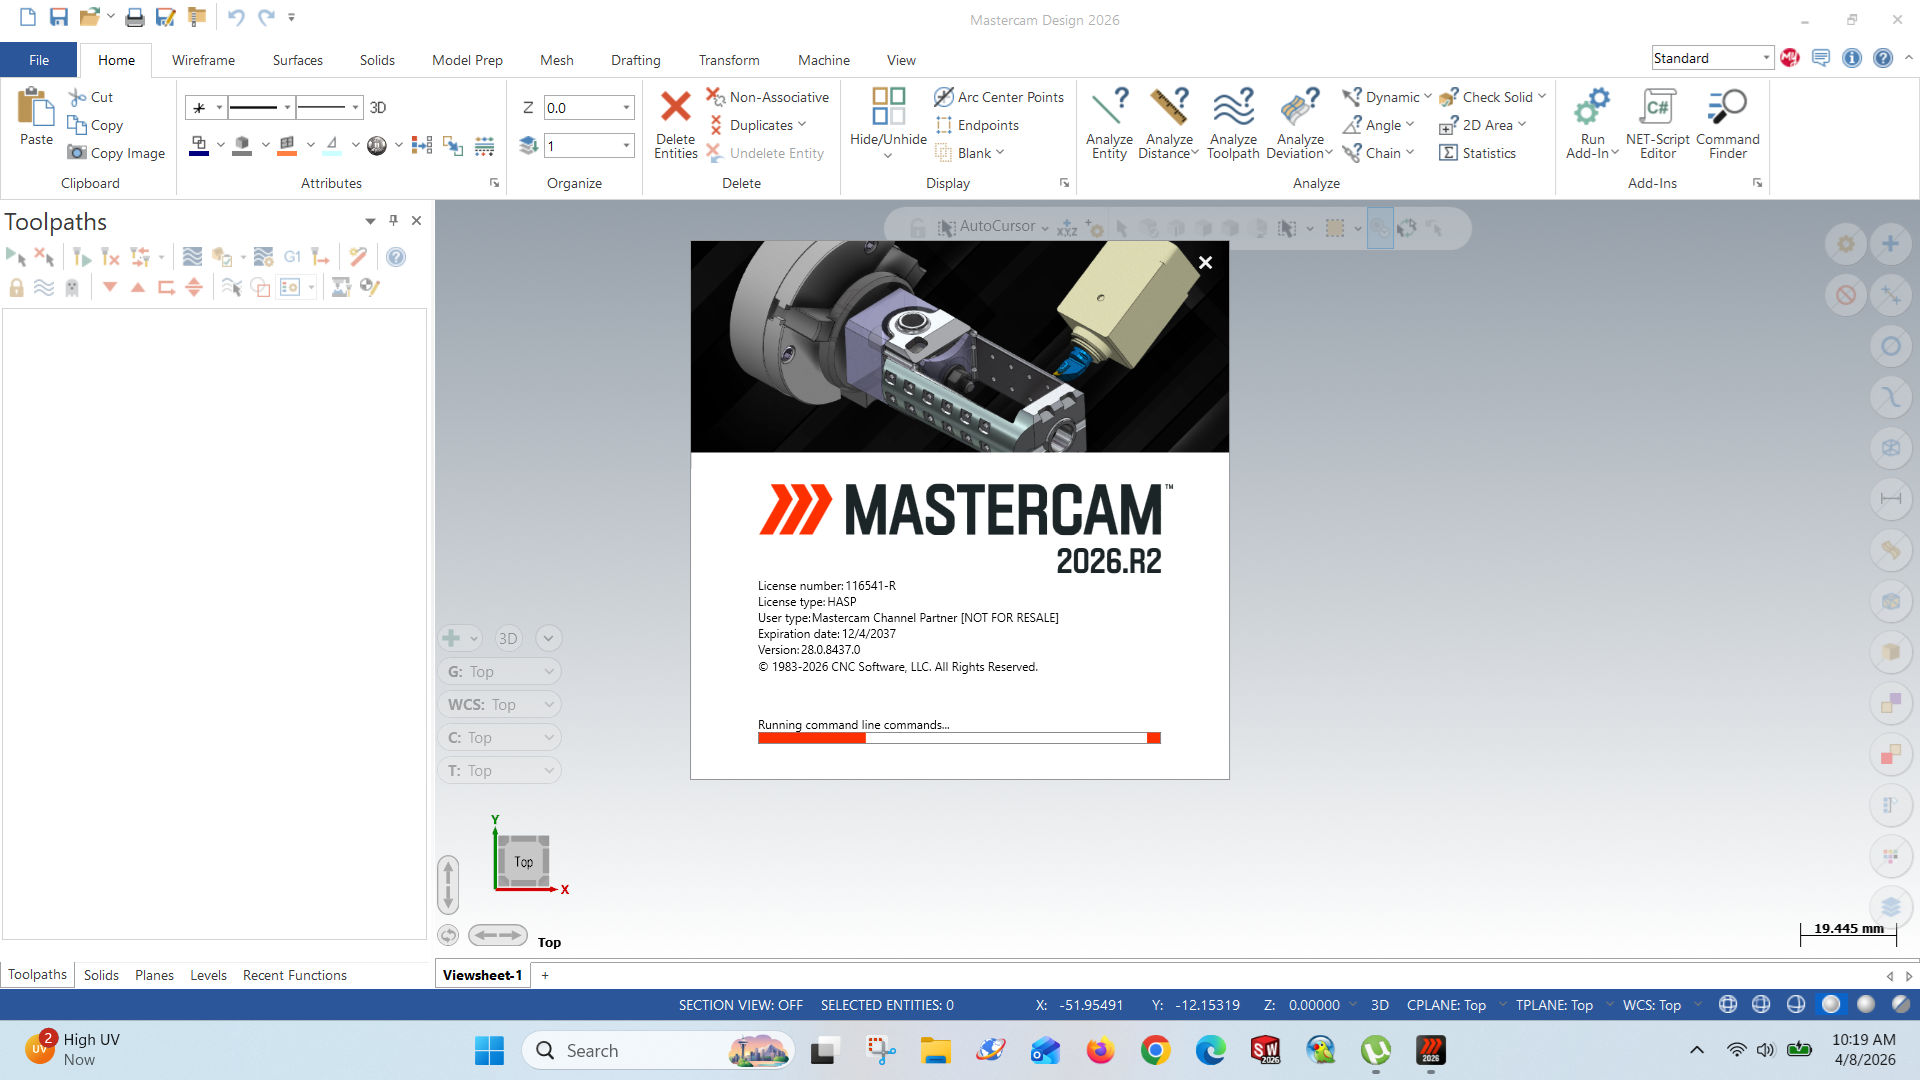Toggle the ghost display icon in Toolpaths toolbar
Screen dimensions: 1920x1080
click(72, 288)
